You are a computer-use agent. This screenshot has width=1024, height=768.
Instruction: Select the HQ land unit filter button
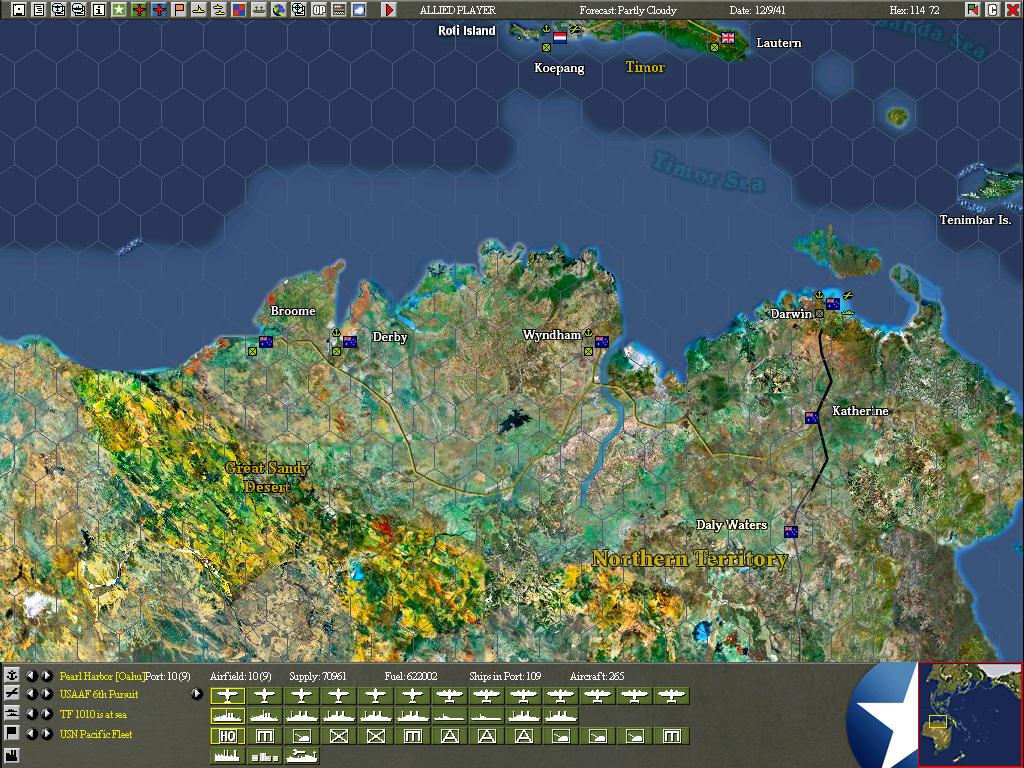(x=227, y=736)
